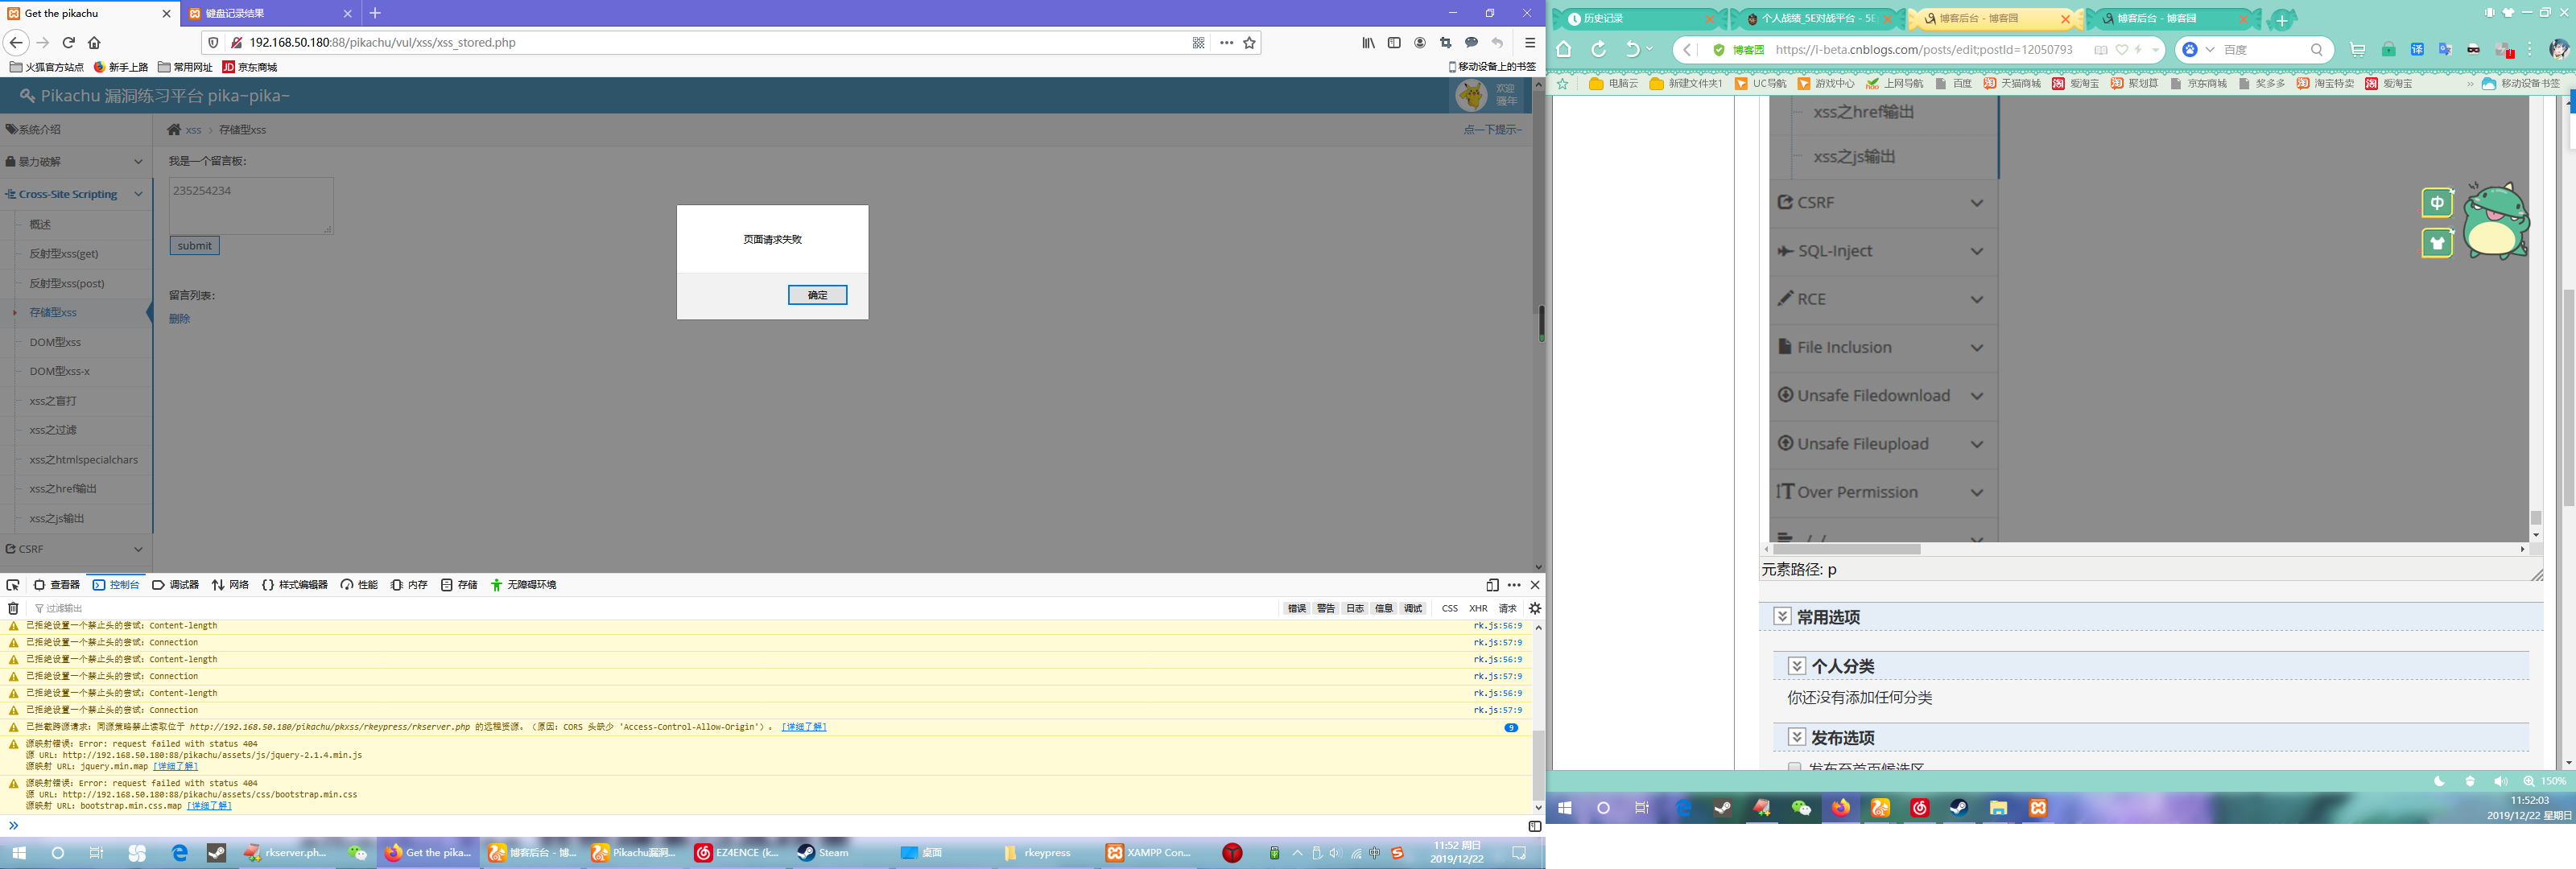Click the element picker icon in devtools

[x=13, y=585]
